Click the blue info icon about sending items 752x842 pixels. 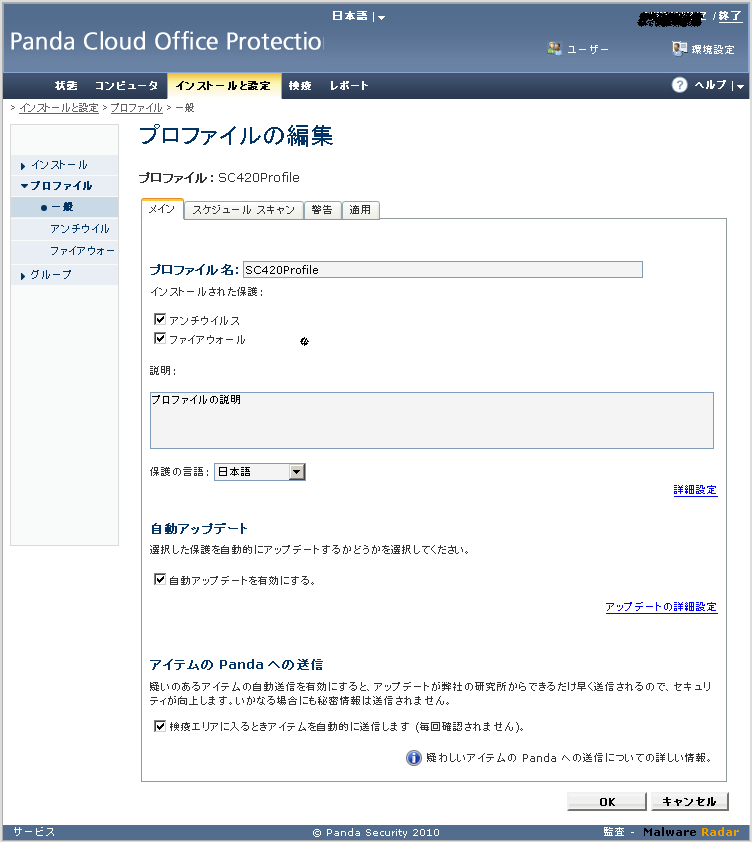pos(414,758)
